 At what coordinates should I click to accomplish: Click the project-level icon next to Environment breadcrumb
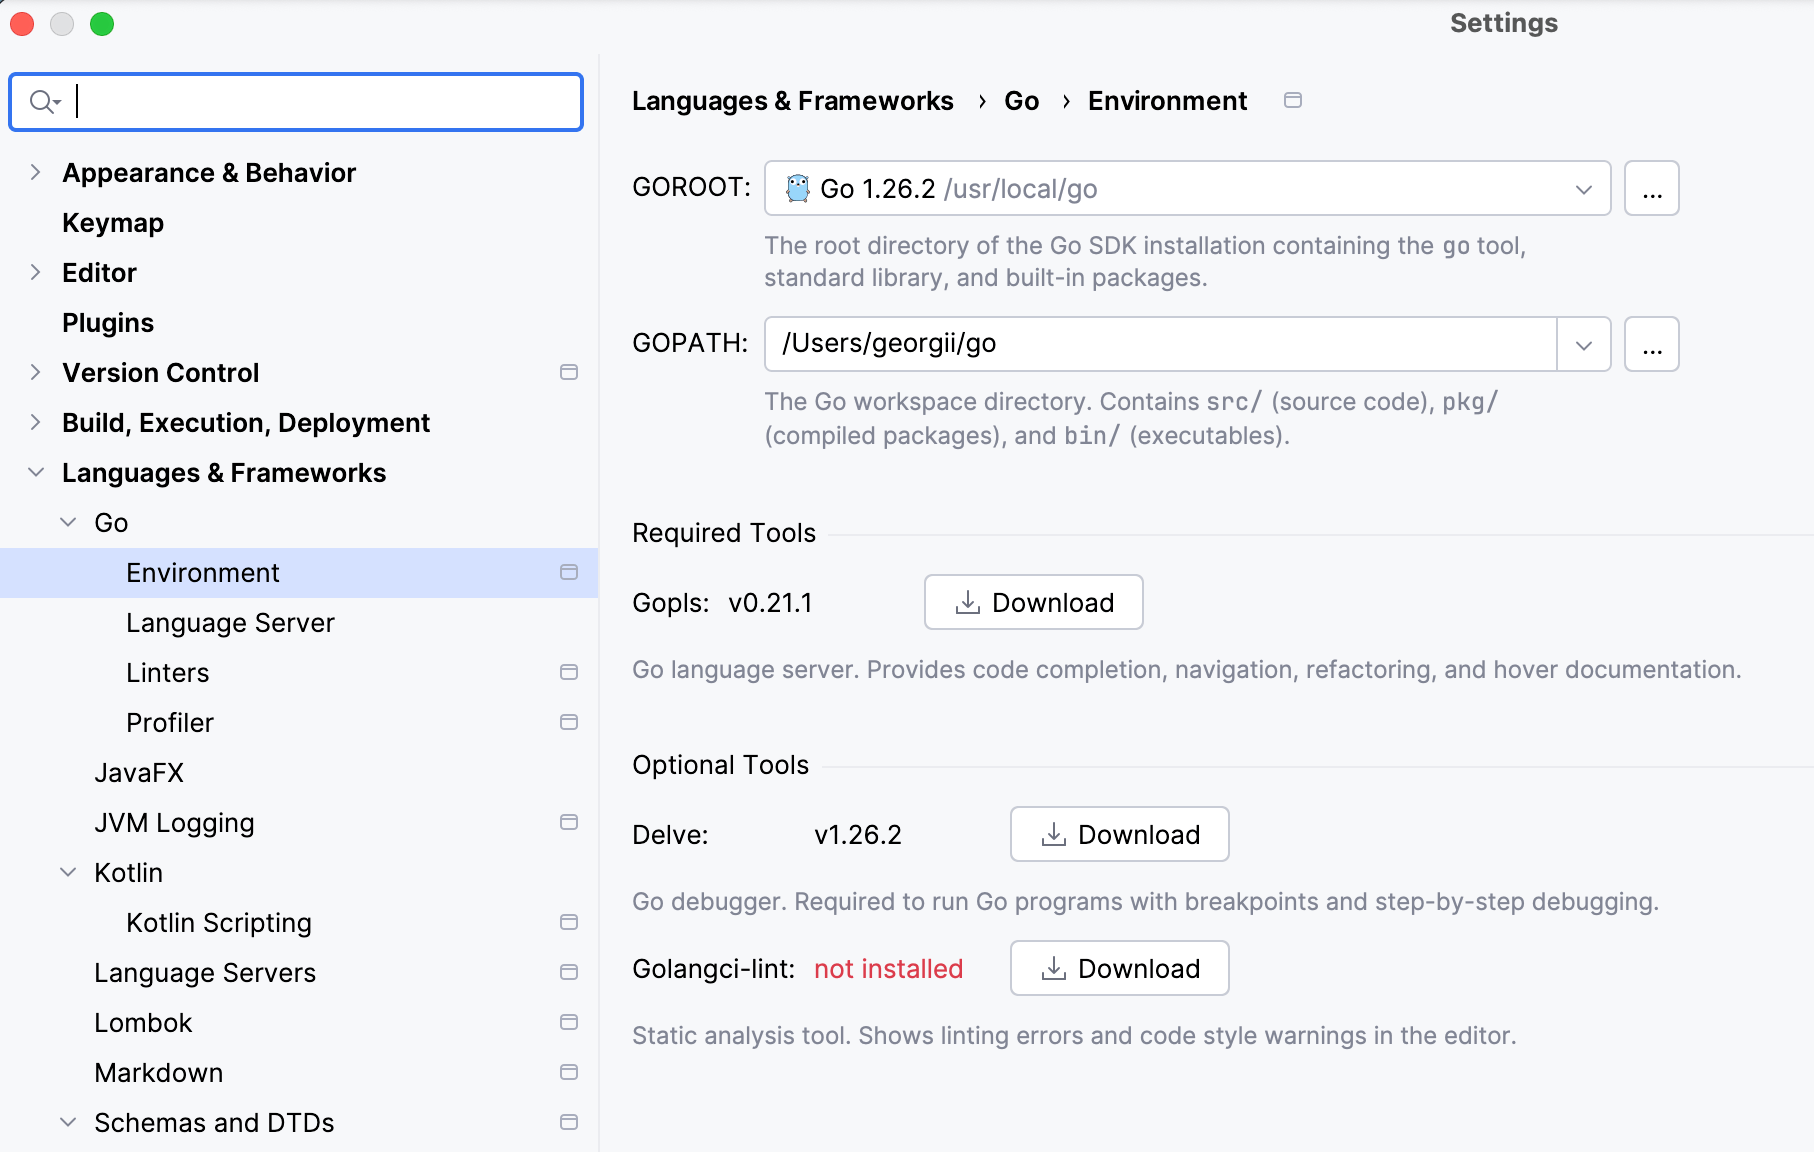(1293, 100)
